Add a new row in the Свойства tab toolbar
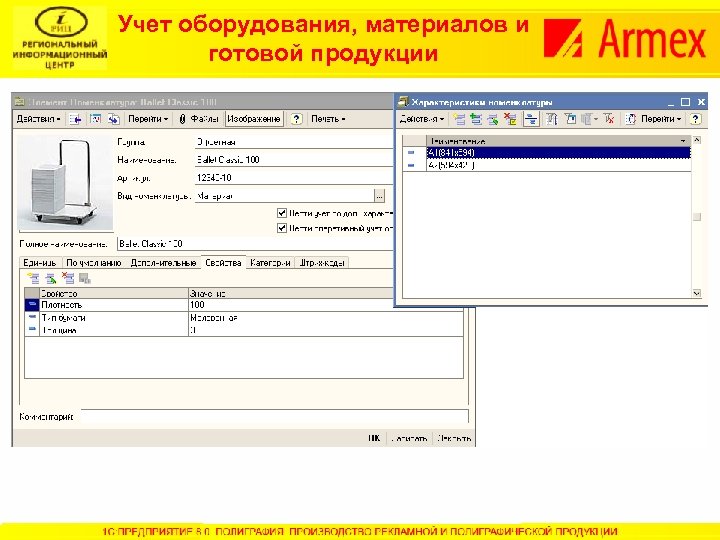The height and width of the screenshot is (540, 720). click(x=34, y=278)
